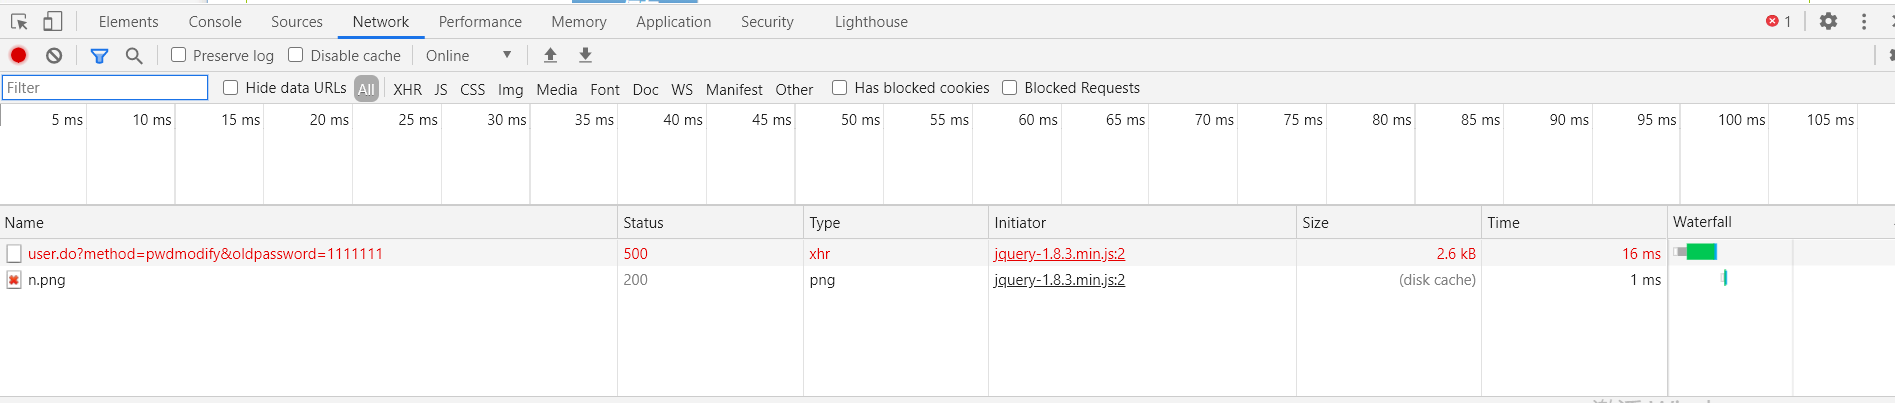Toggle the device toolbar icon
Viewport: 1895px width, 403px height.
click(x=53, y=21)
